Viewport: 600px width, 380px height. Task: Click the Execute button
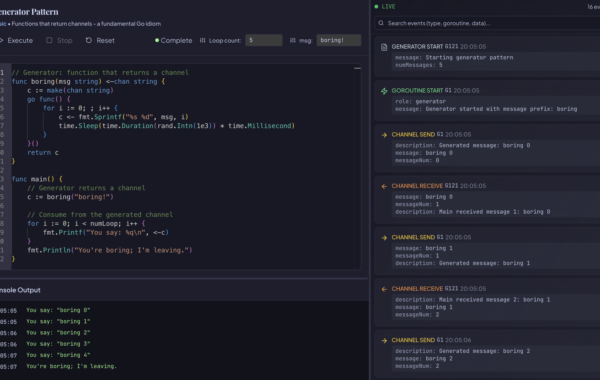[16, 40]
